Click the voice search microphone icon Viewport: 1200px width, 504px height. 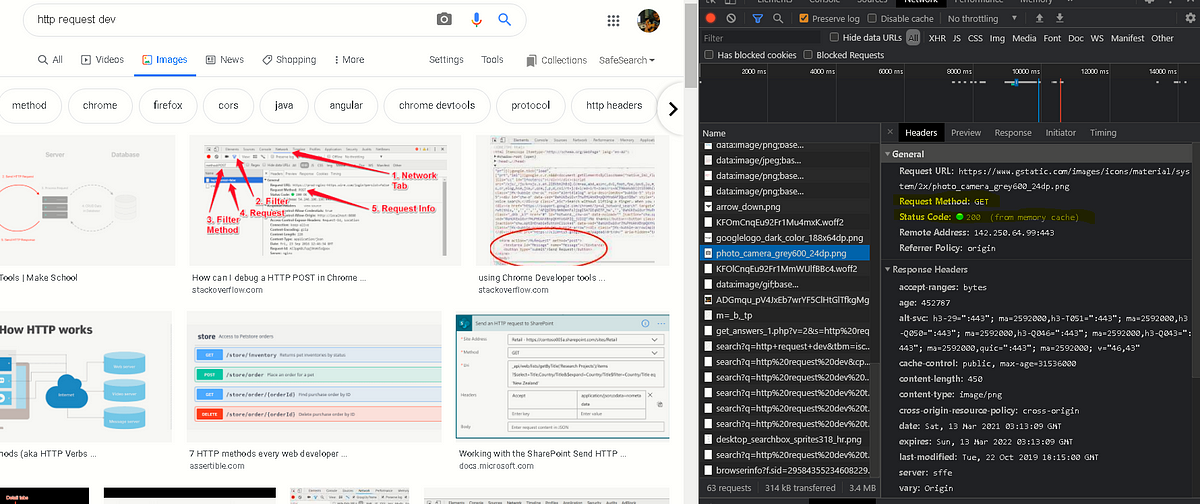coord(476,20)
